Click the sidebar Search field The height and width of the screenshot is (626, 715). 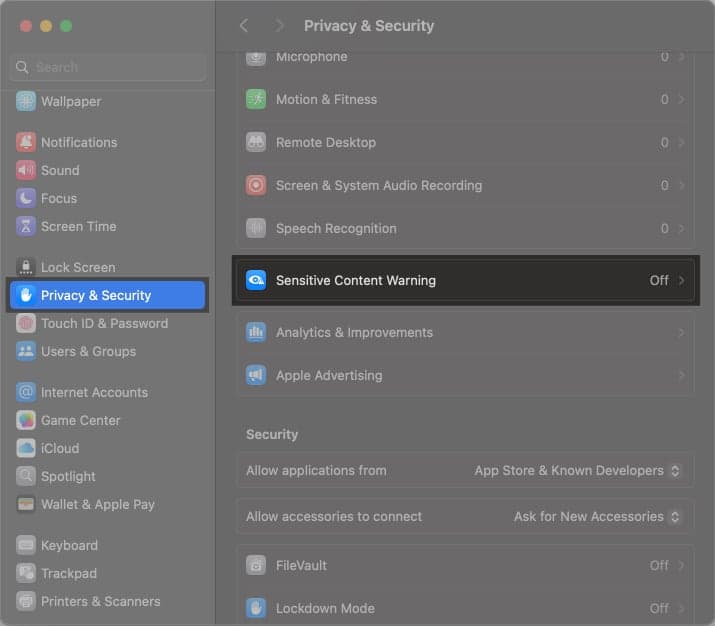(x=108, y=67)
